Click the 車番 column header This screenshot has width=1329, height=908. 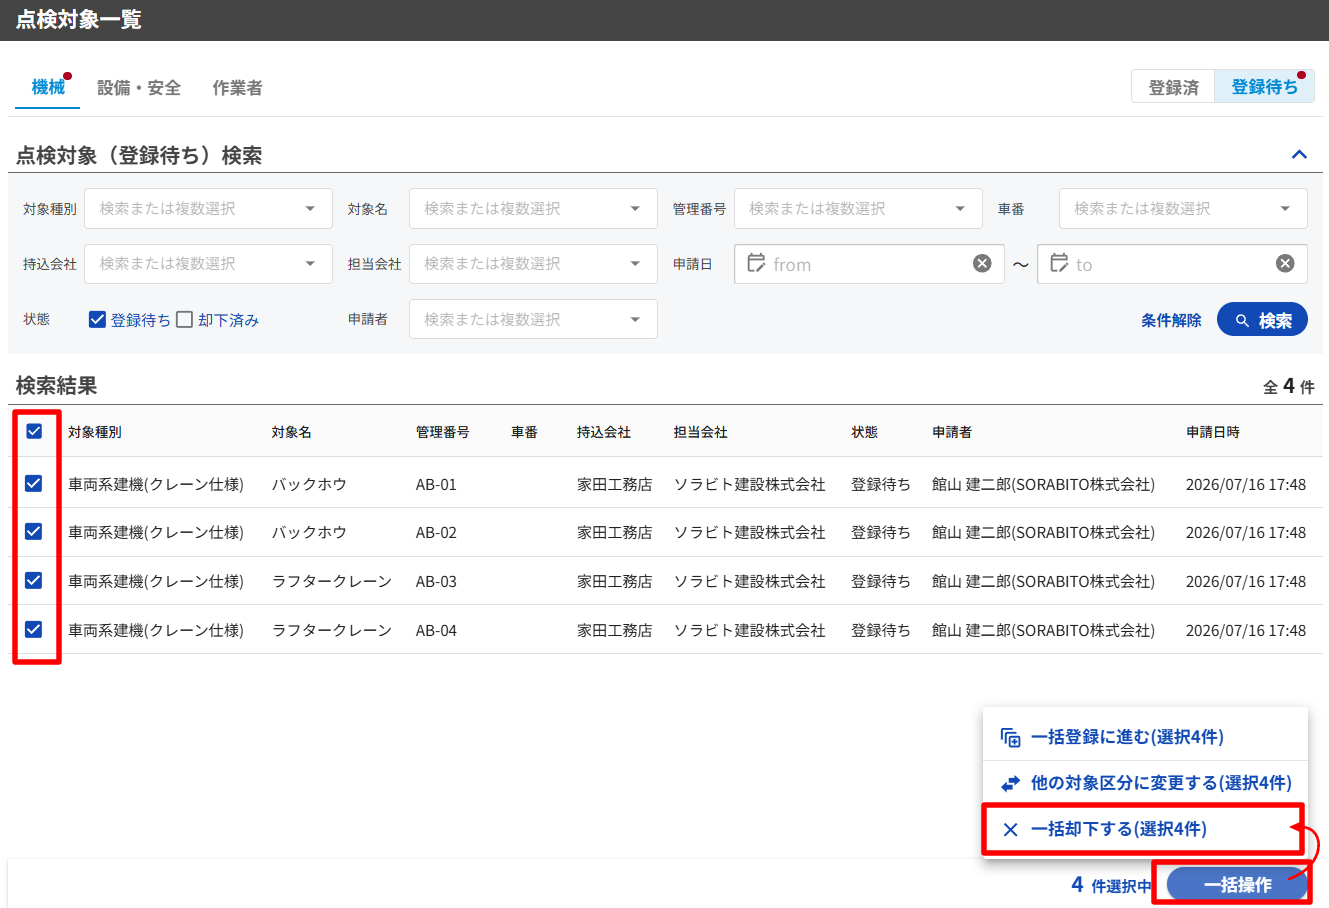524,432
